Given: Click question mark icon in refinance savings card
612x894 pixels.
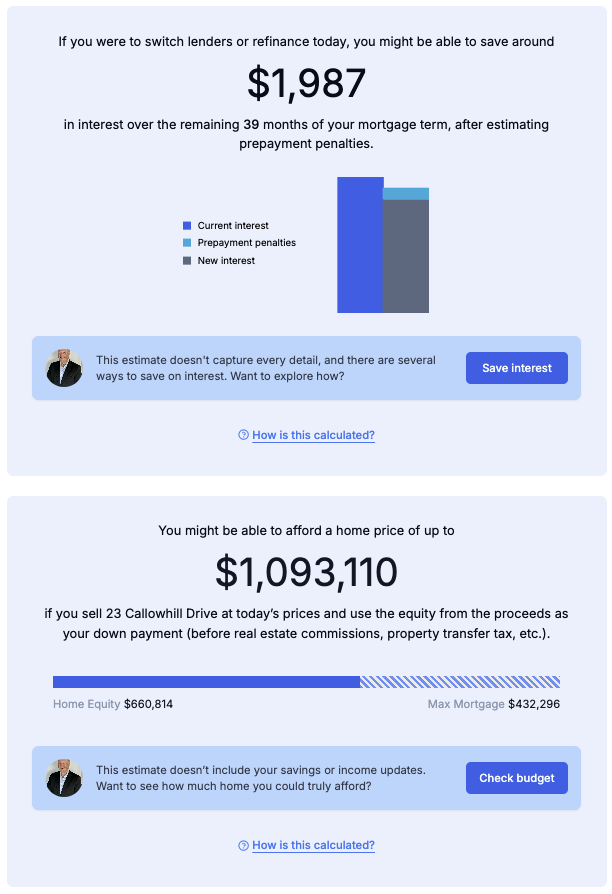Looking at the screenshot, I should click(x=243, y=435).
